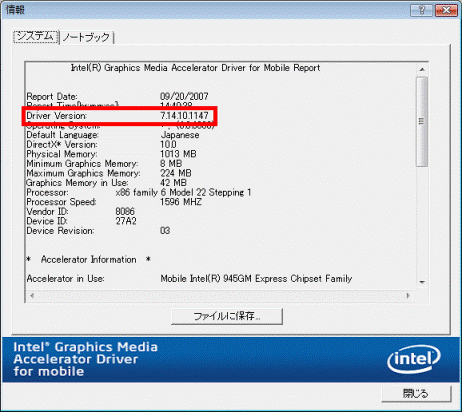Viewport: 462px width, 412px height.
Task: Click the Intel logo
Action: pos(414,359)
